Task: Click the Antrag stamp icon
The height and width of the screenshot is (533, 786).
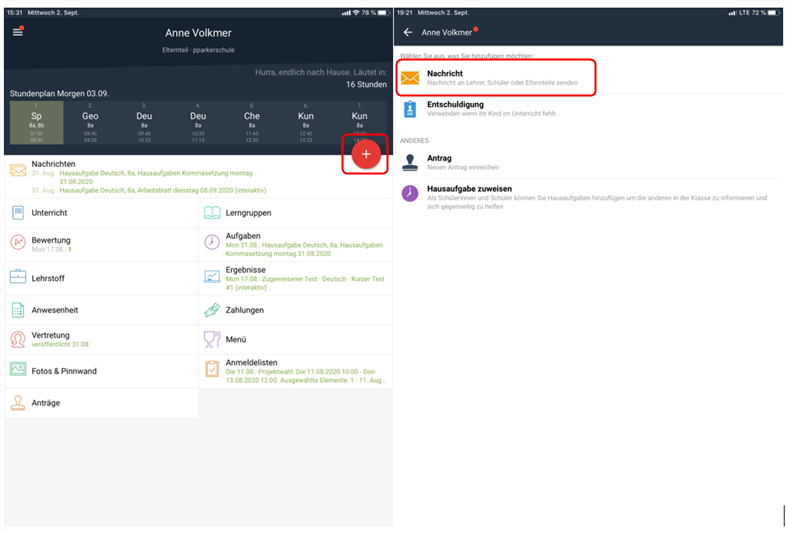Action: pyautogui.click(x=410, y=162)
